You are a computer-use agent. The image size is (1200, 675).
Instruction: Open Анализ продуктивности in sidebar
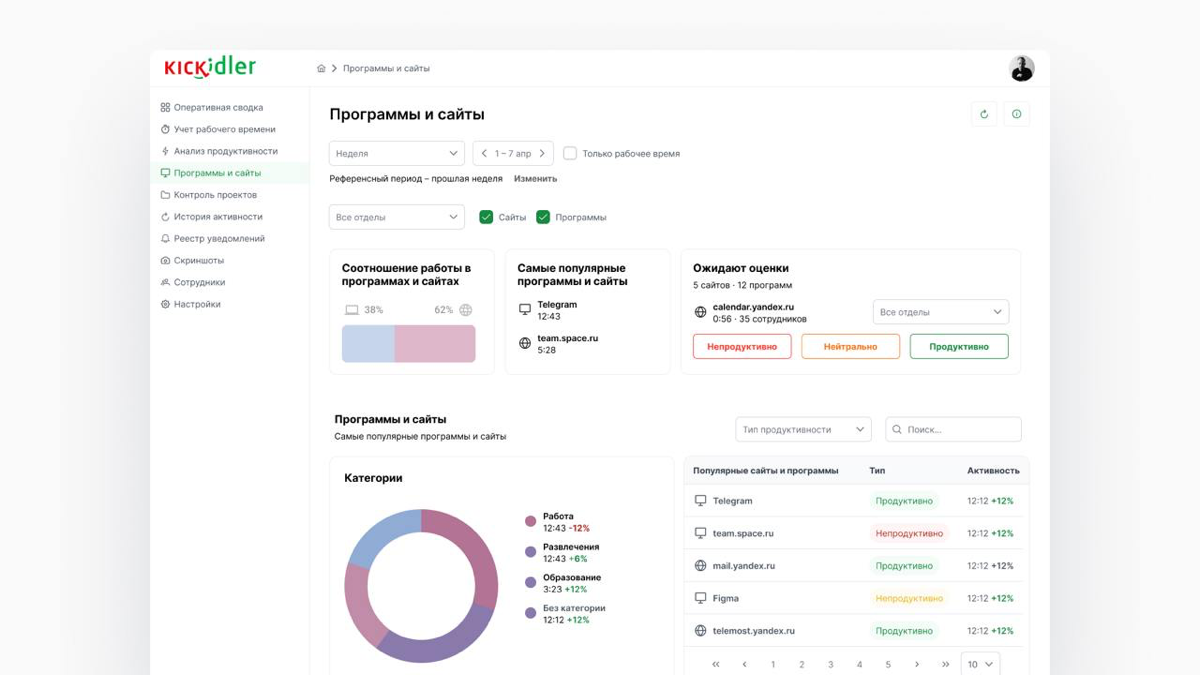pos(229,151)
